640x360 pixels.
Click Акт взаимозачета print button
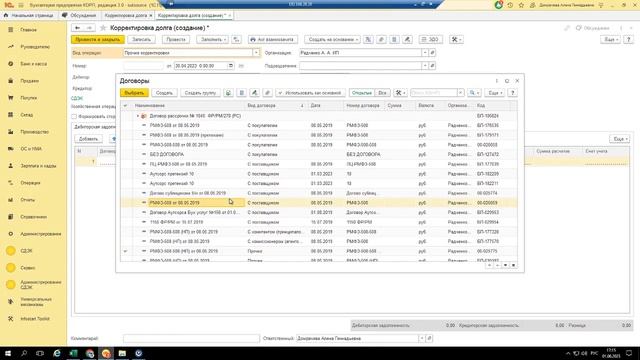click(272, 40)
